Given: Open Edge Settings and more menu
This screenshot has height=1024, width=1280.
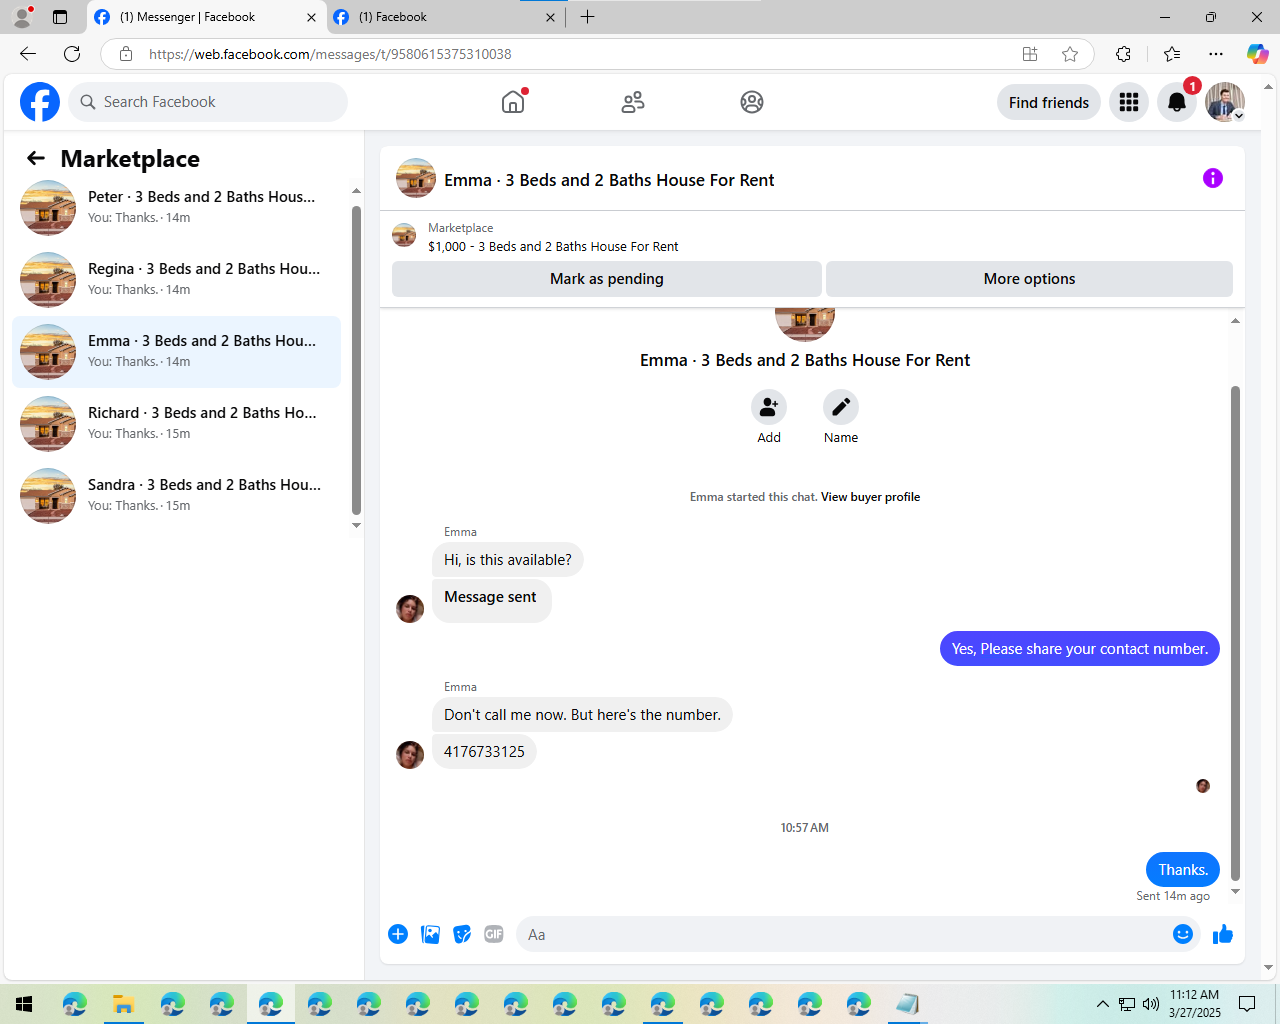Looking at the screenshot, I should point(1216,54).
